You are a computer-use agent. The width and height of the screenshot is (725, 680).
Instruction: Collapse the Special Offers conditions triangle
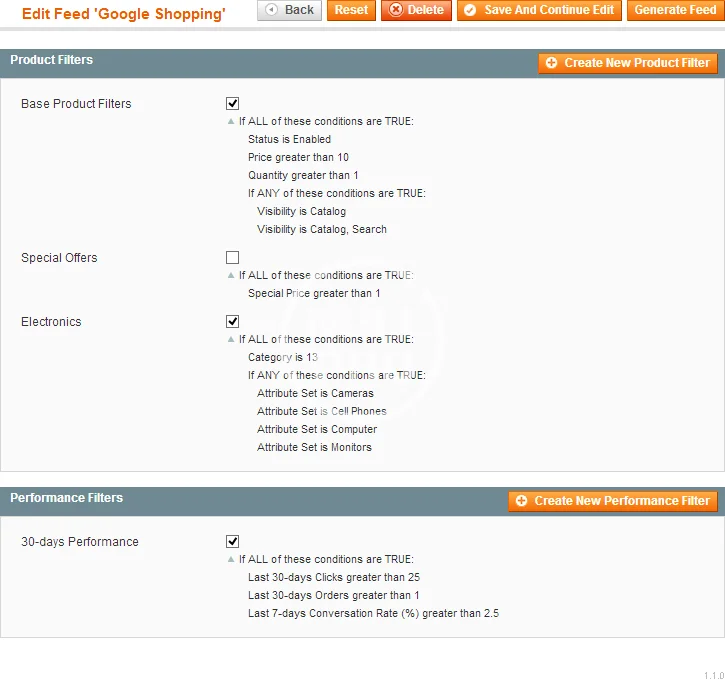click(x=232, y=276)
